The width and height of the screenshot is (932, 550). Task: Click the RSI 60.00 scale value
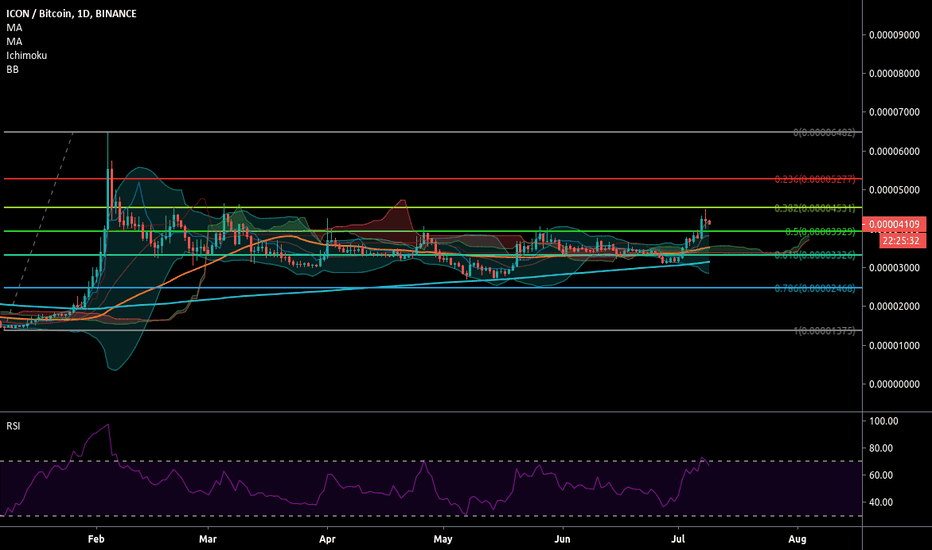click(x=881, y=475)
